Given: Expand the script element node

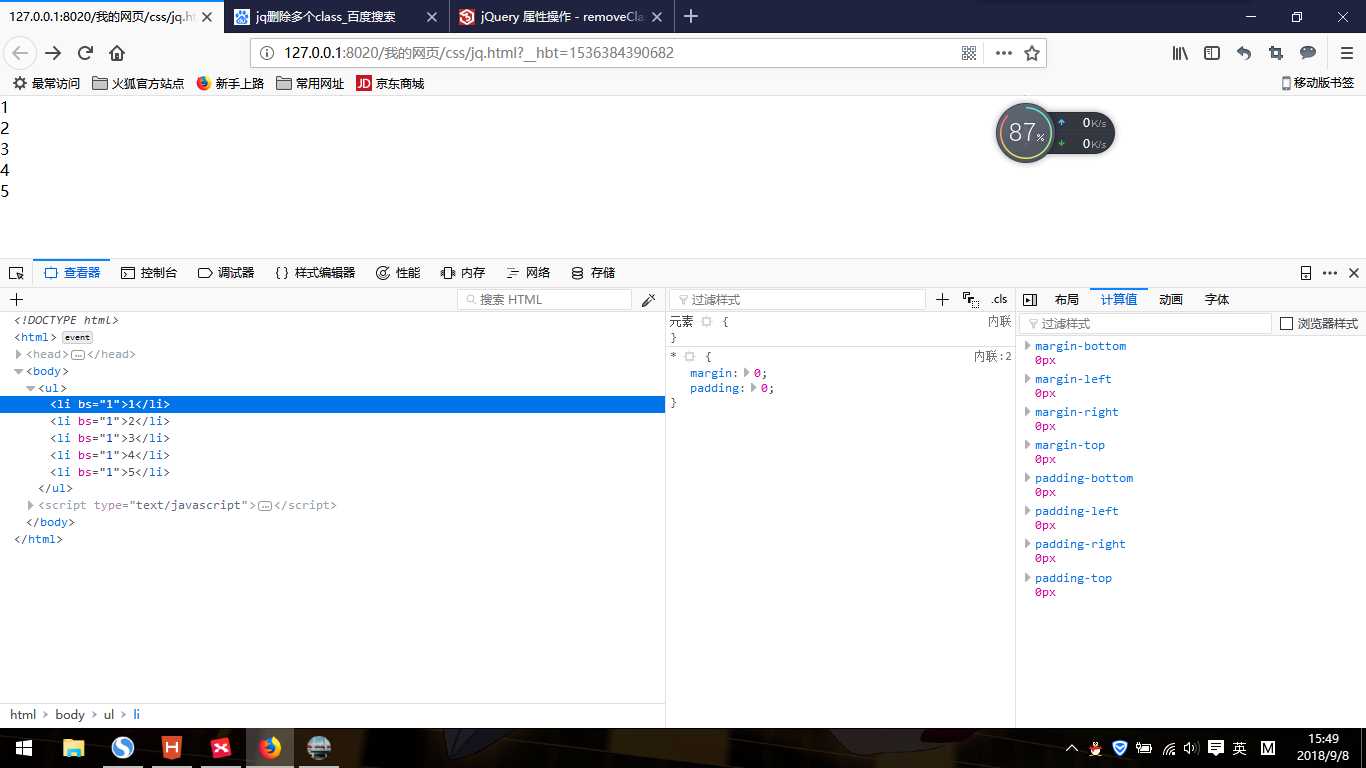Looking at the screenshot, I should (31, 505).
